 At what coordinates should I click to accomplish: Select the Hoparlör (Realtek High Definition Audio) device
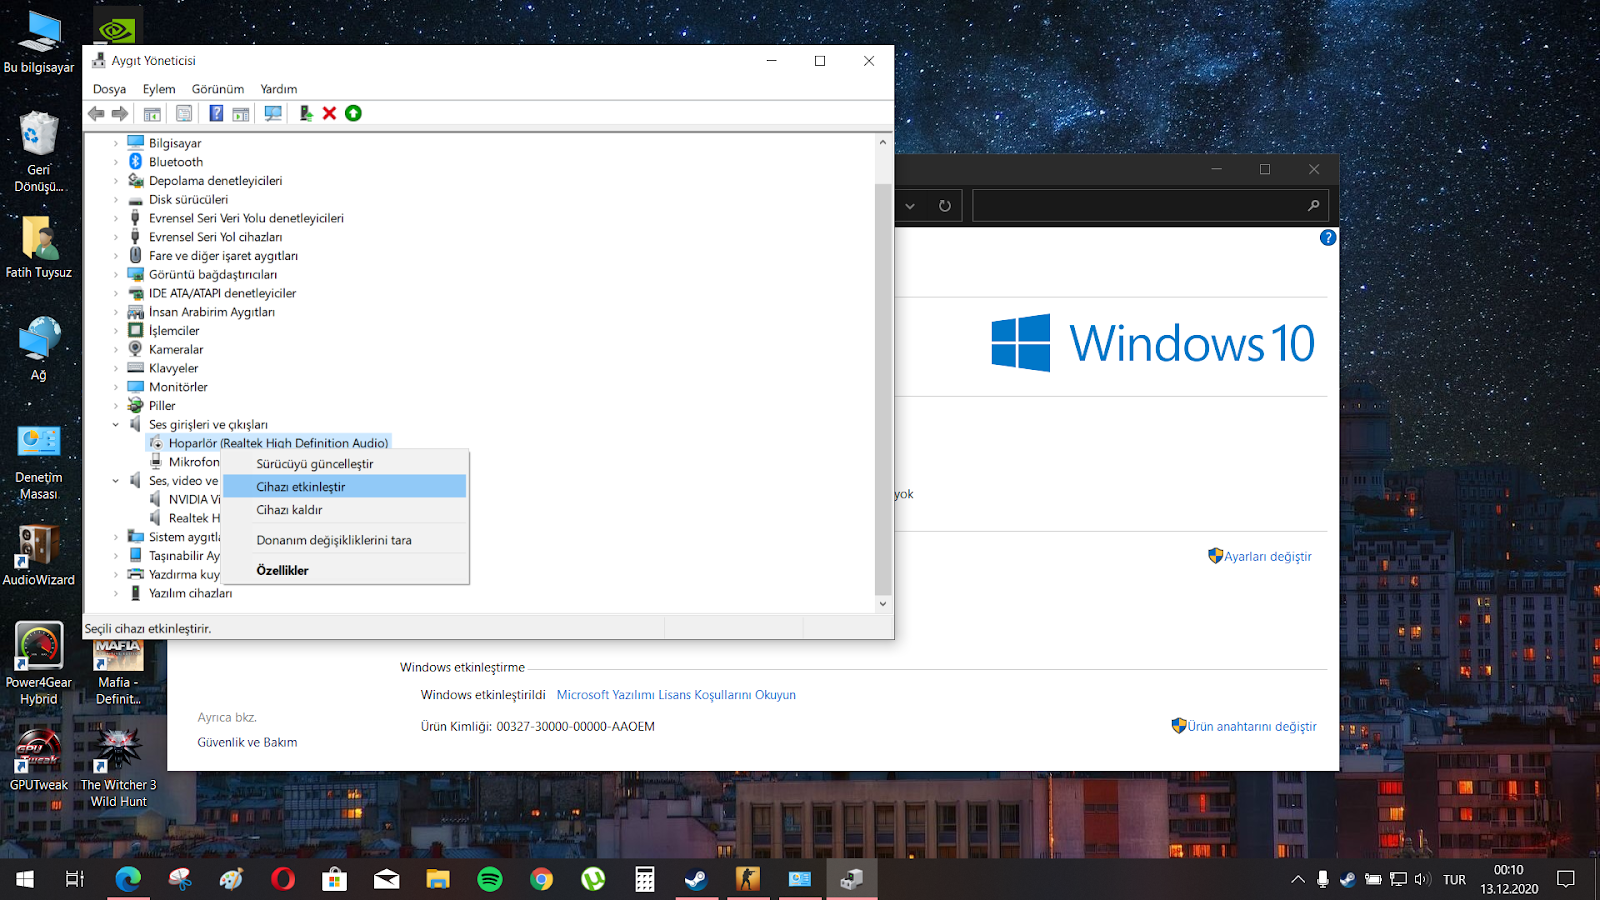tap(278, 443)
